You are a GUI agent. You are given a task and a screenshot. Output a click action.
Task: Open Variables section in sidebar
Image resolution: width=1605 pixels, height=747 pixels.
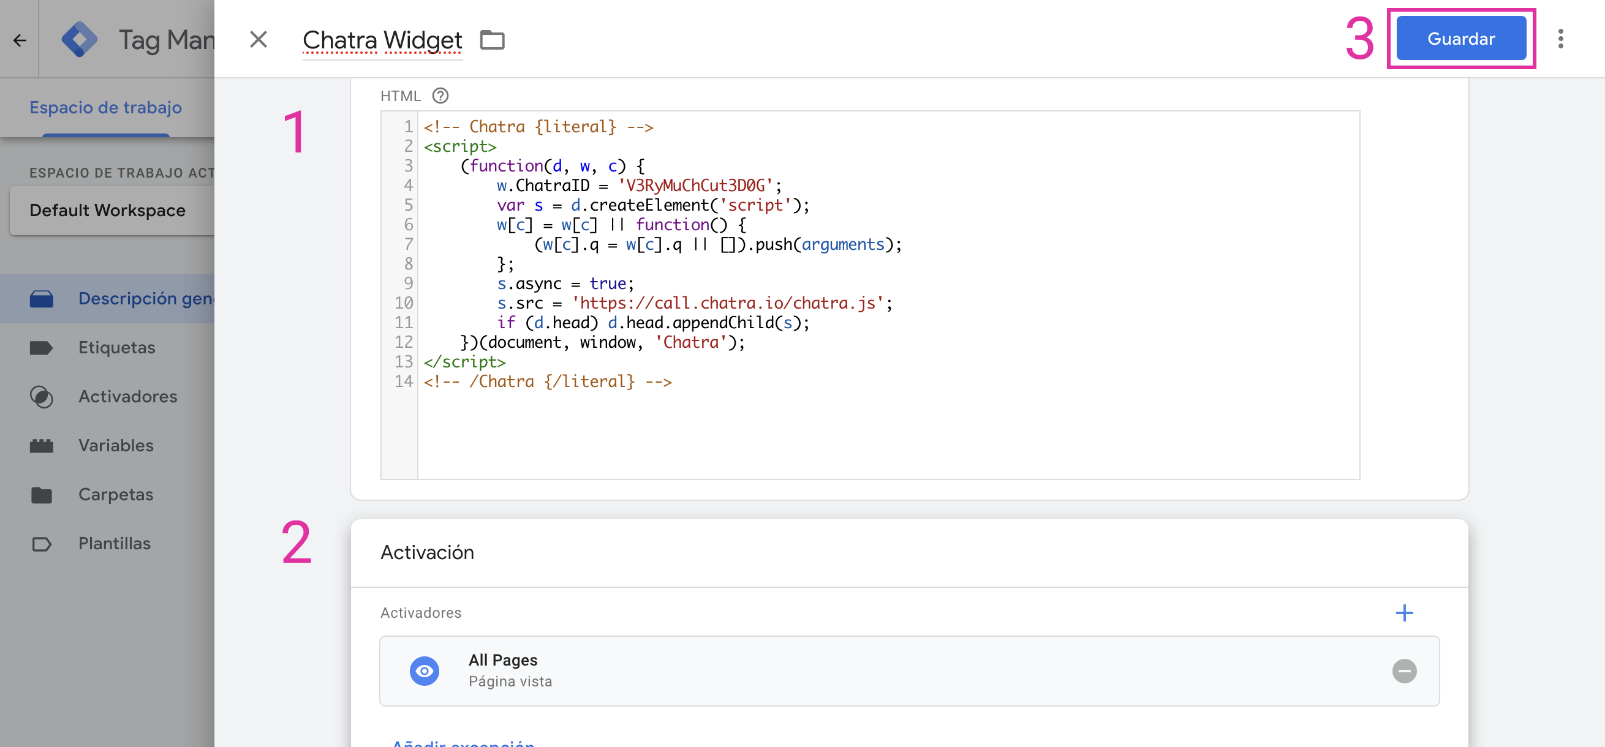tap(116, 446)
